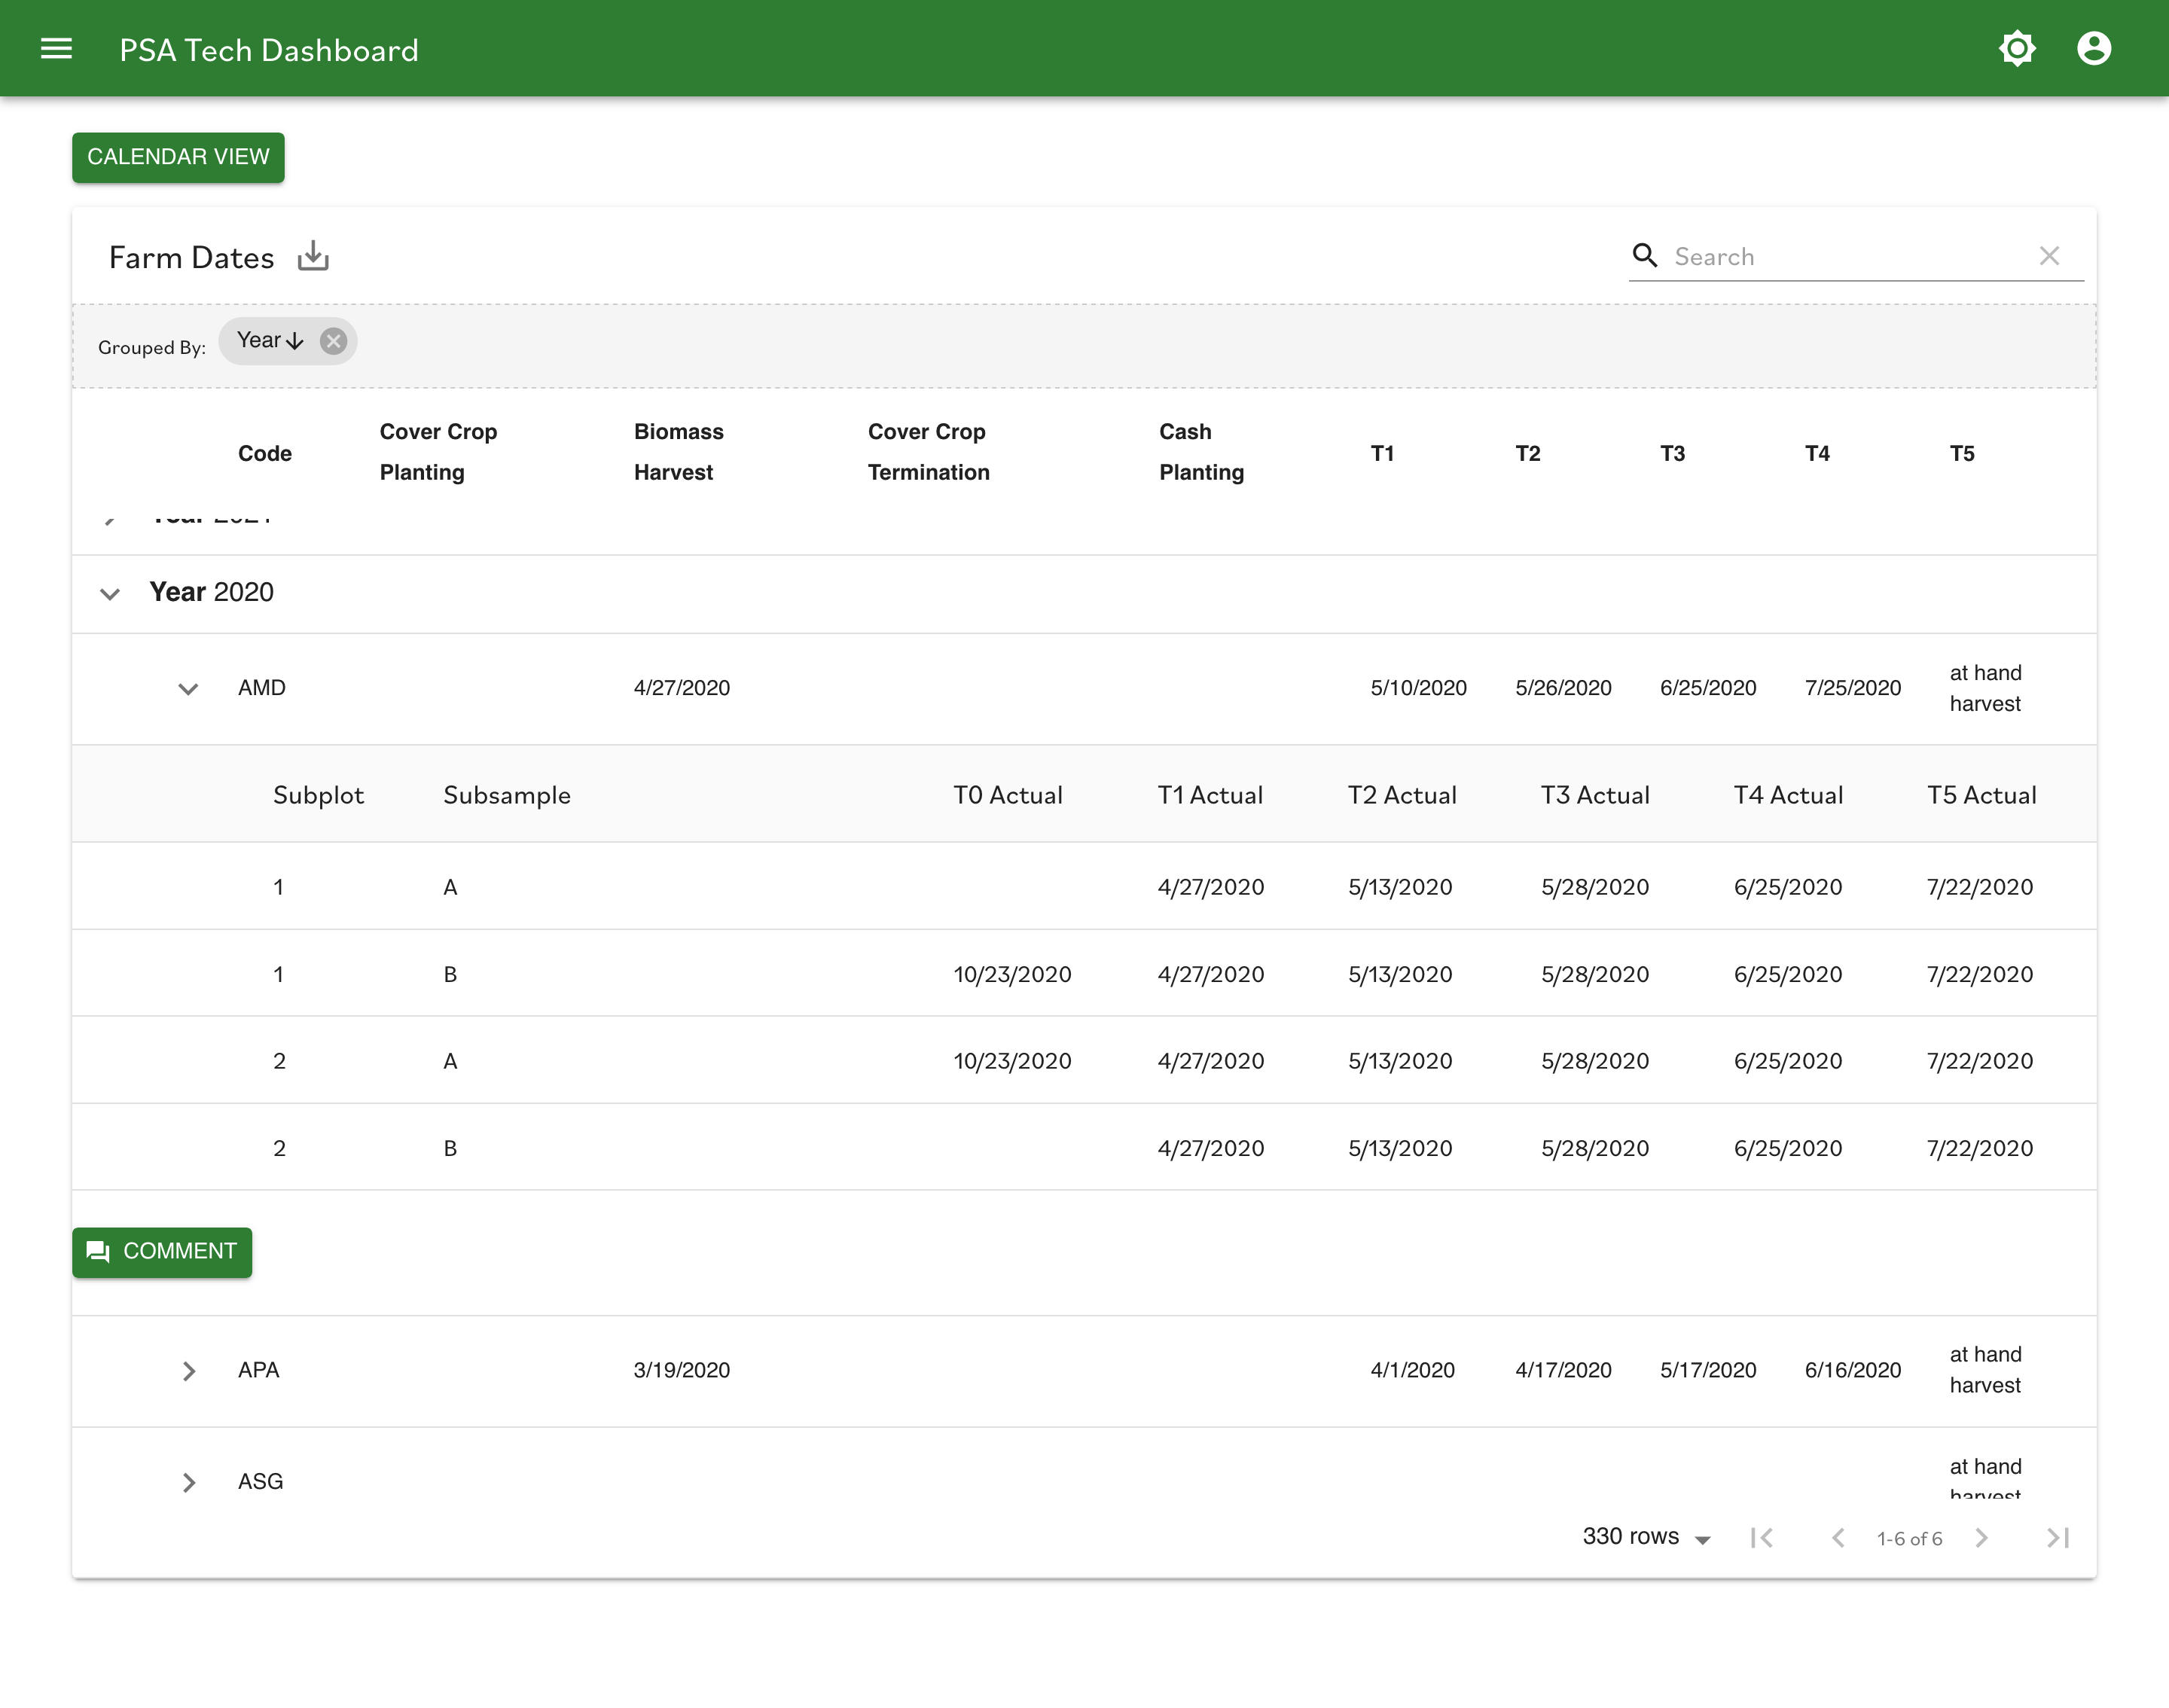
Task: Download the Farm Dates data
Action: click(x=313, y=256)
